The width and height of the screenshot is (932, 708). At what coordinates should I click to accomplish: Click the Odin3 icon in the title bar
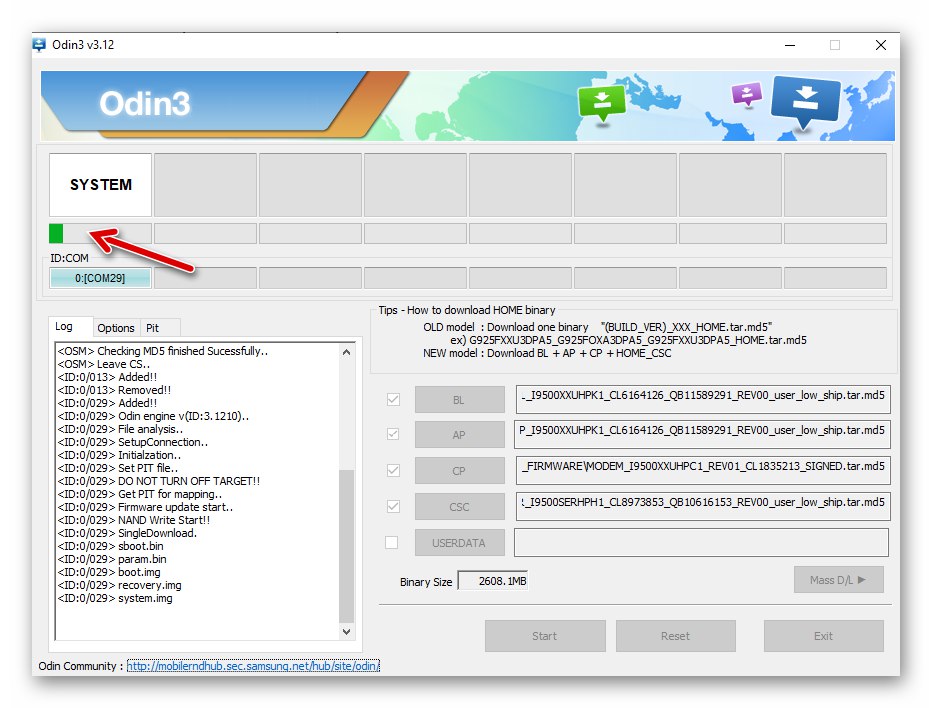[39, 44]
